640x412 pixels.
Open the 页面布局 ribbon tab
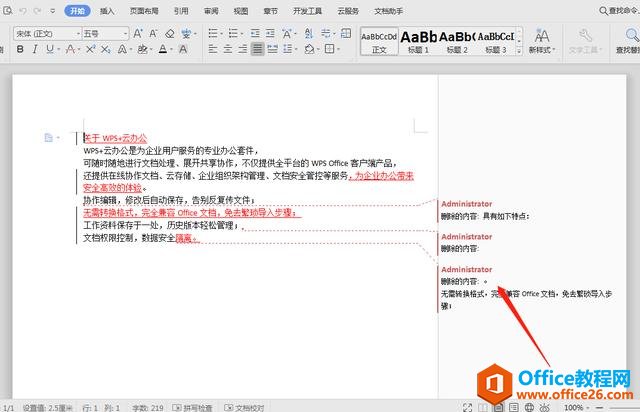pos(144,11)
